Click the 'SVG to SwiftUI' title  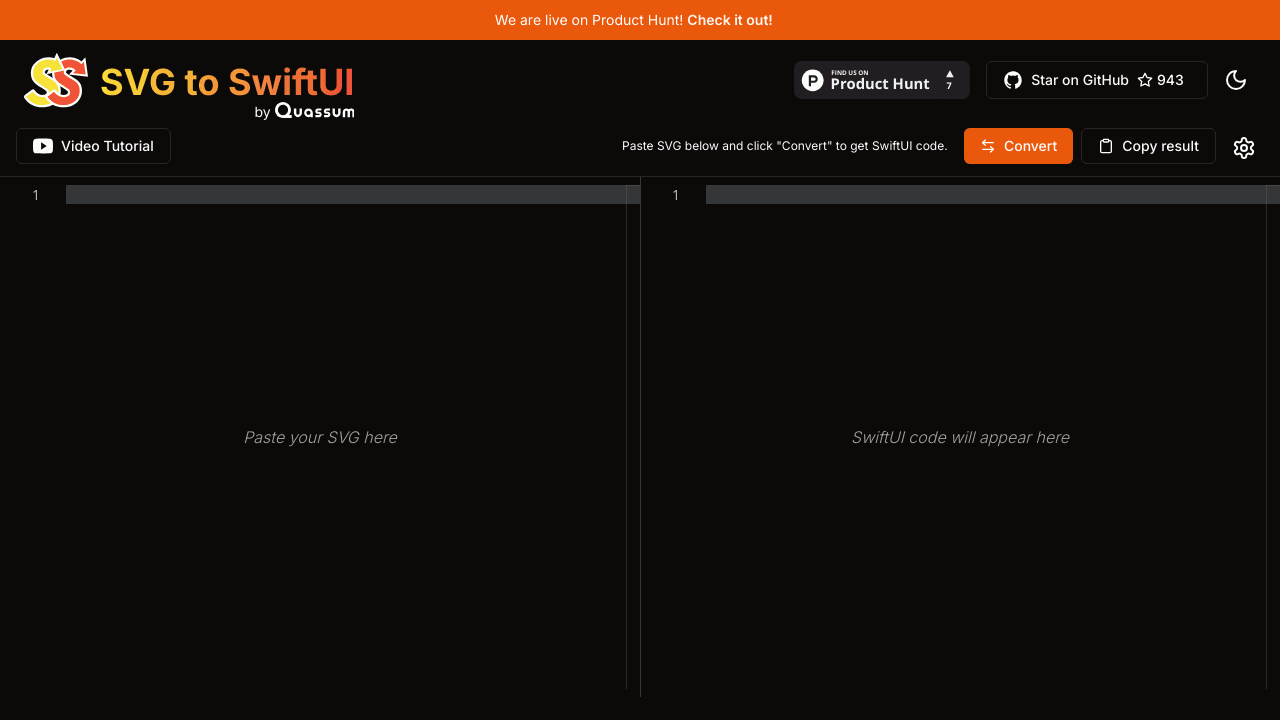227,81
